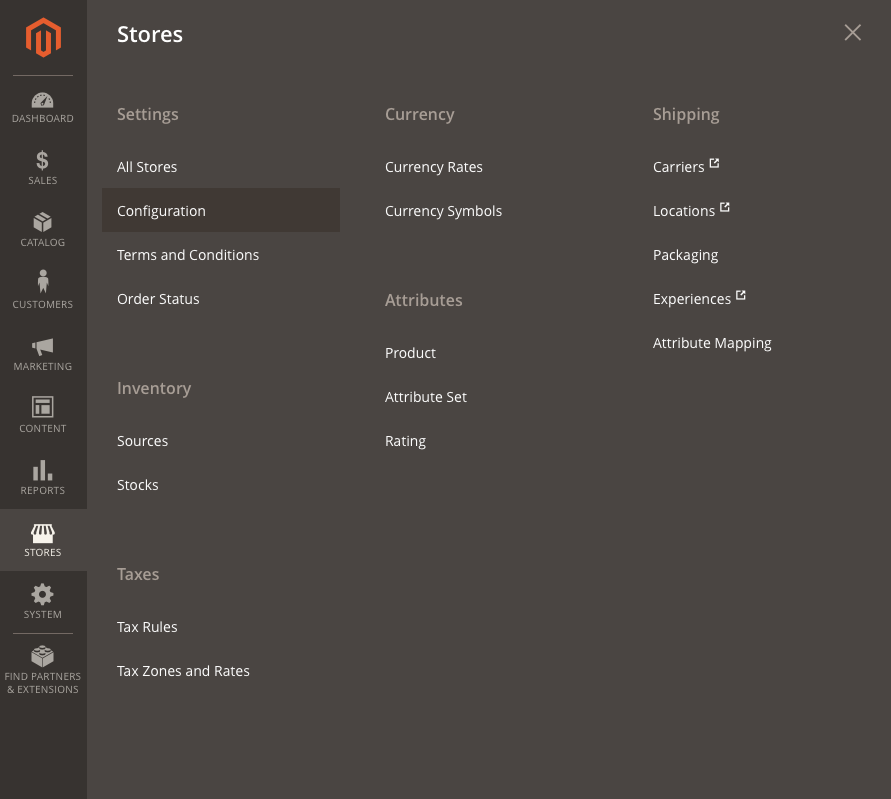Close the Stores menu panel
891x799 pixels.
(x=852, y=32)
